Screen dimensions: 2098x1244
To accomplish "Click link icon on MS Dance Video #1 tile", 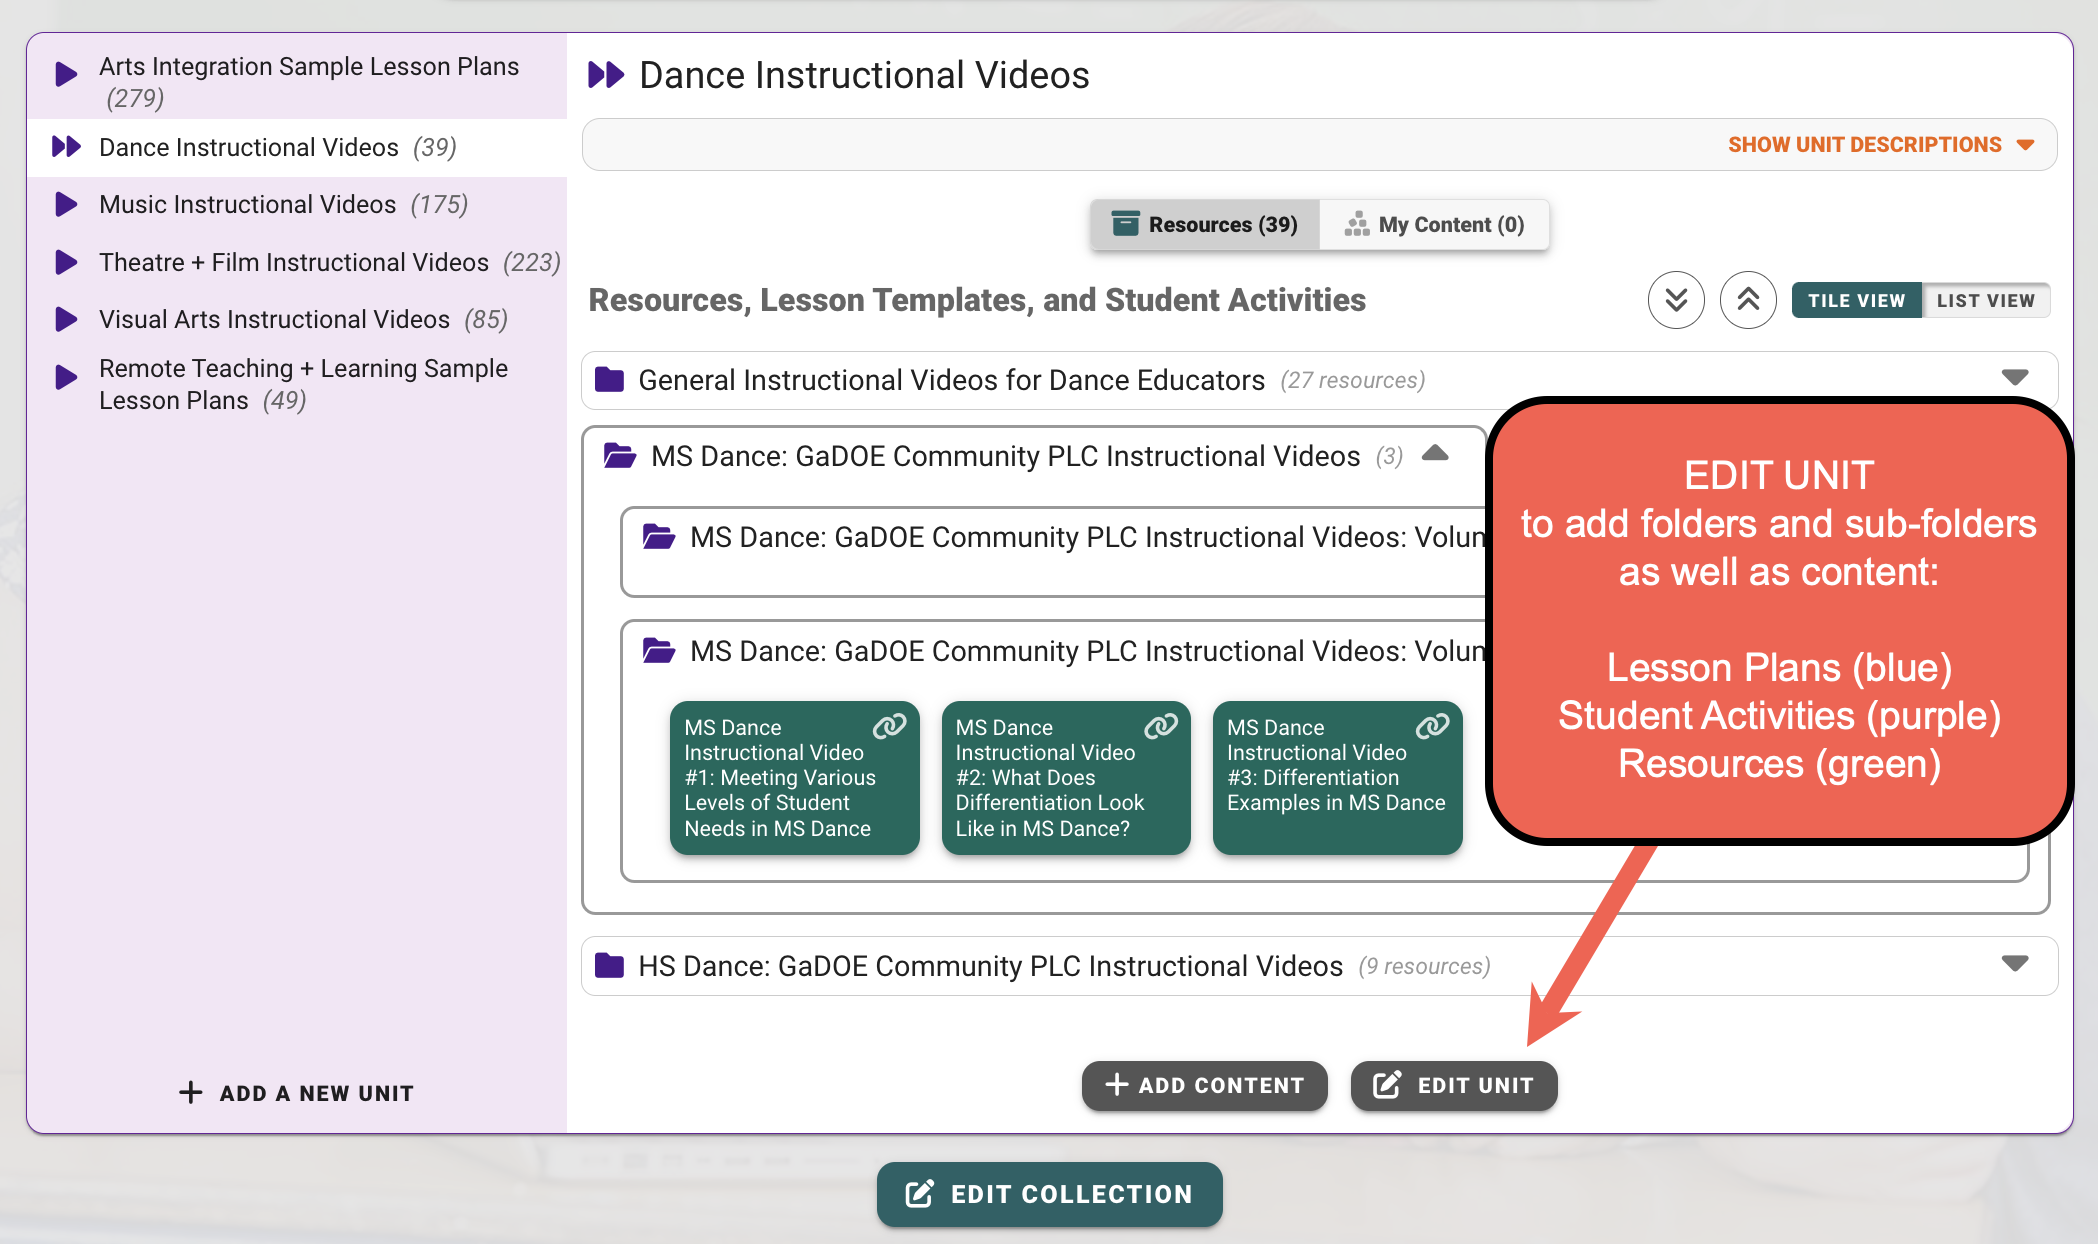I will [x=889, y=726].
